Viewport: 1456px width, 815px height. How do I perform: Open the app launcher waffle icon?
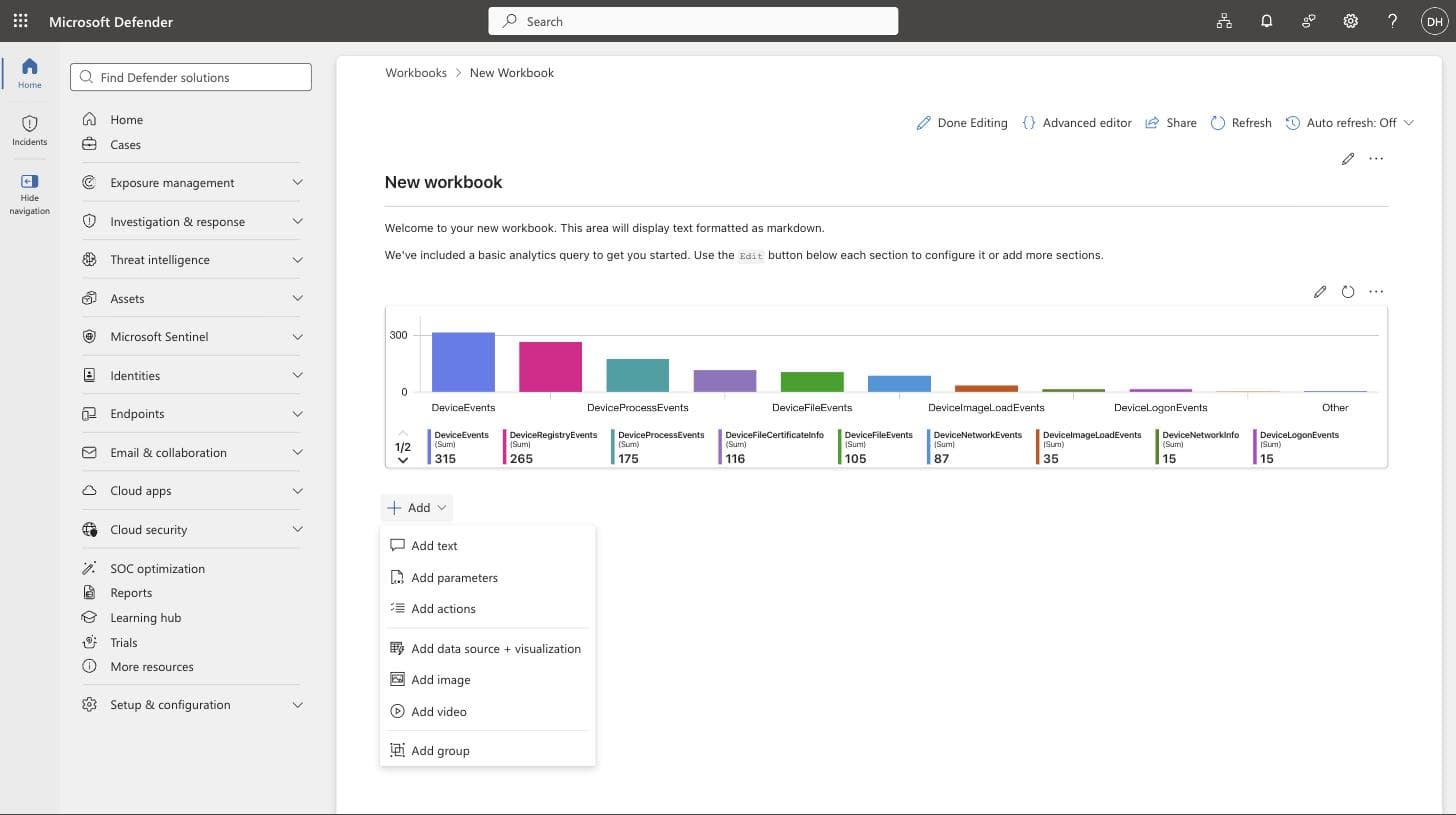pyautogui.click(x=20, y=21)
